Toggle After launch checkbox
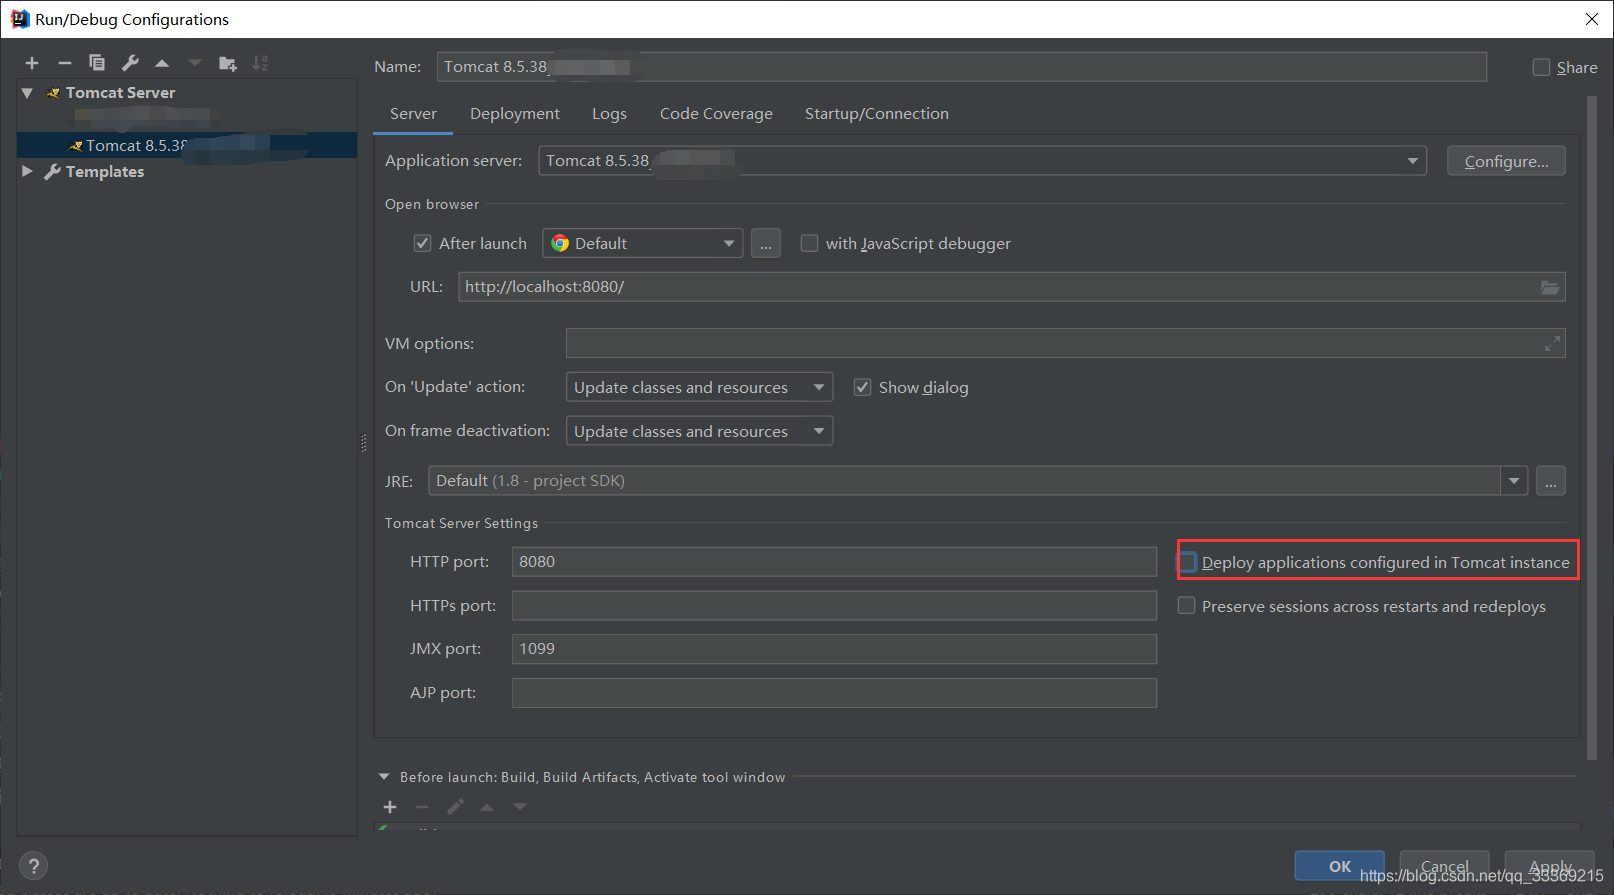The width and height of the screenshot is (1614, 895). pos(422,243)
